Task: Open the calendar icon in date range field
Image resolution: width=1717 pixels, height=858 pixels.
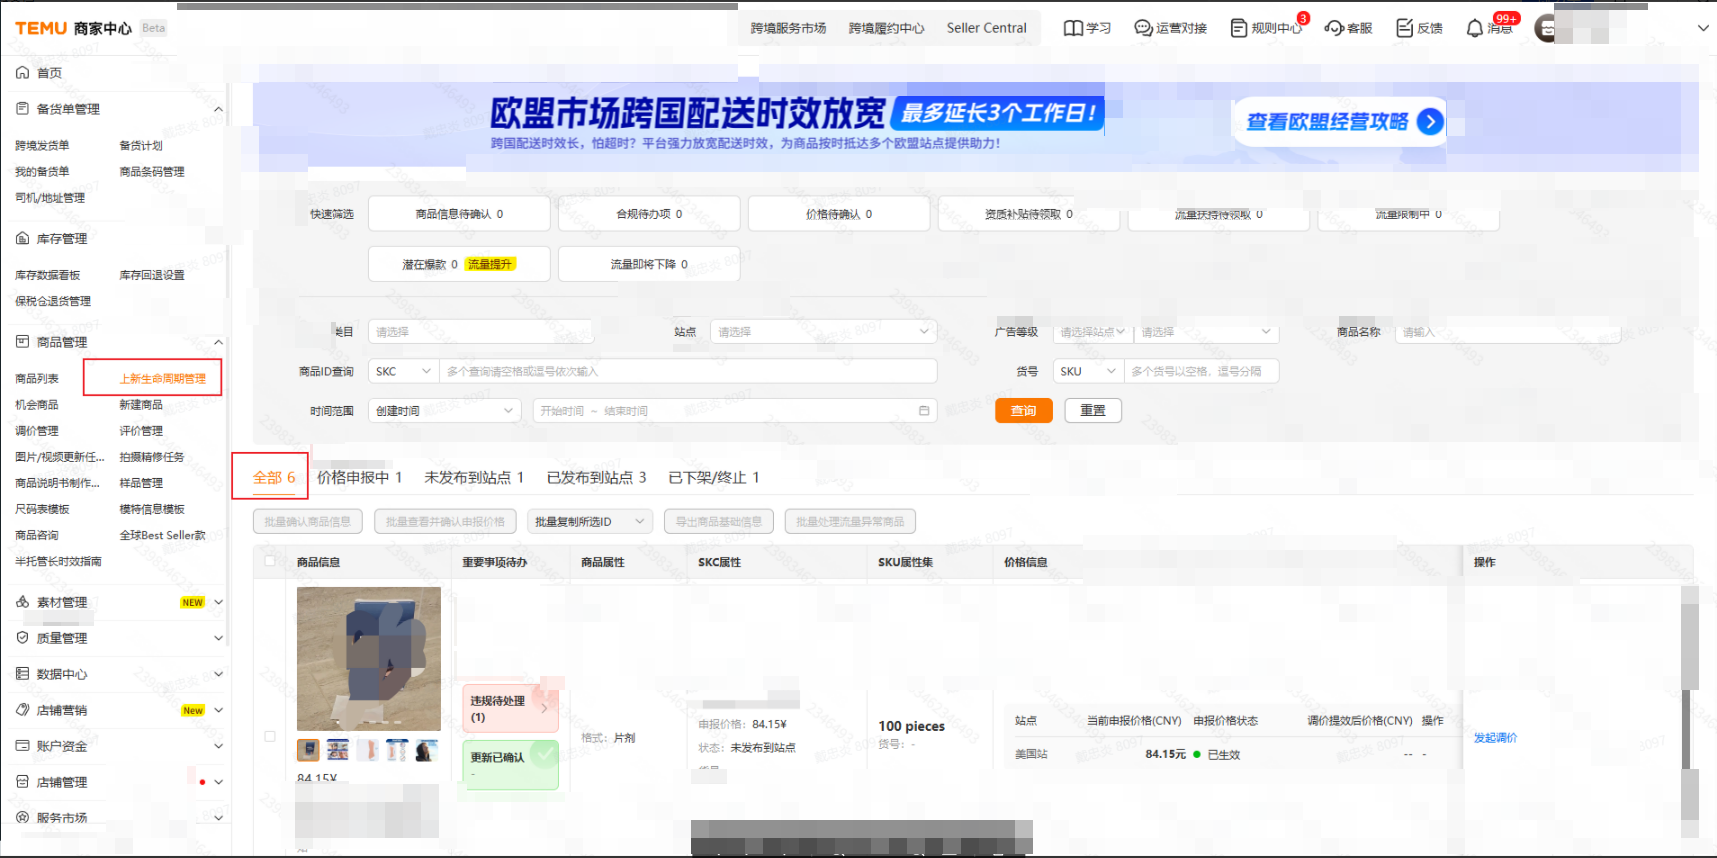Action: 924,411
